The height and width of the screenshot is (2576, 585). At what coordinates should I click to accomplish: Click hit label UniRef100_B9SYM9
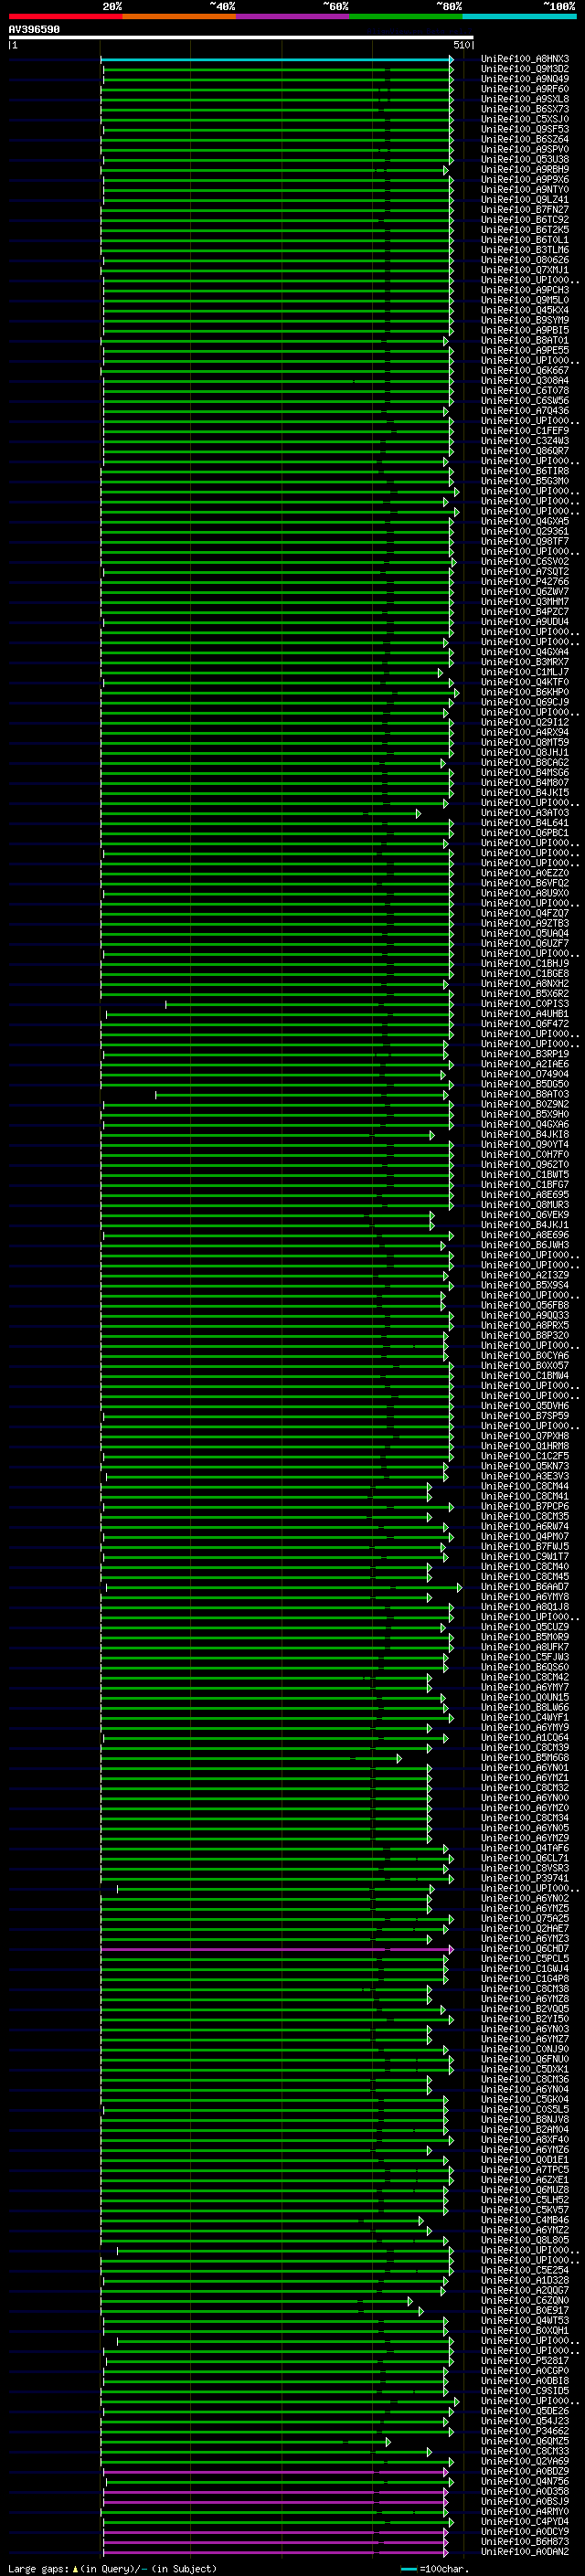click(525, 320)
